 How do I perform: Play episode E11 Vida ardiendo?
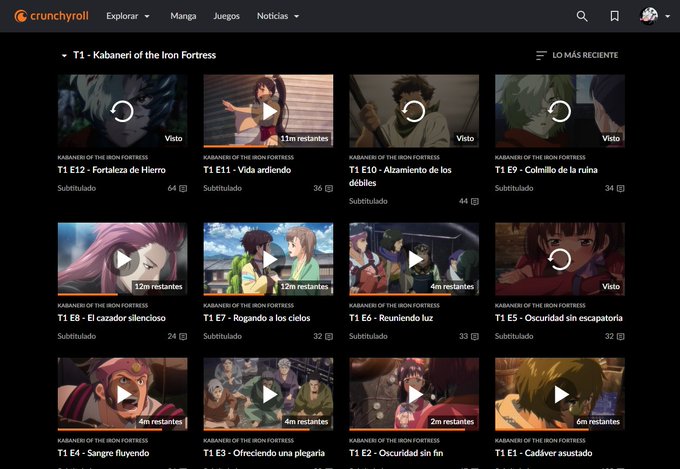(x=268, y=111)
